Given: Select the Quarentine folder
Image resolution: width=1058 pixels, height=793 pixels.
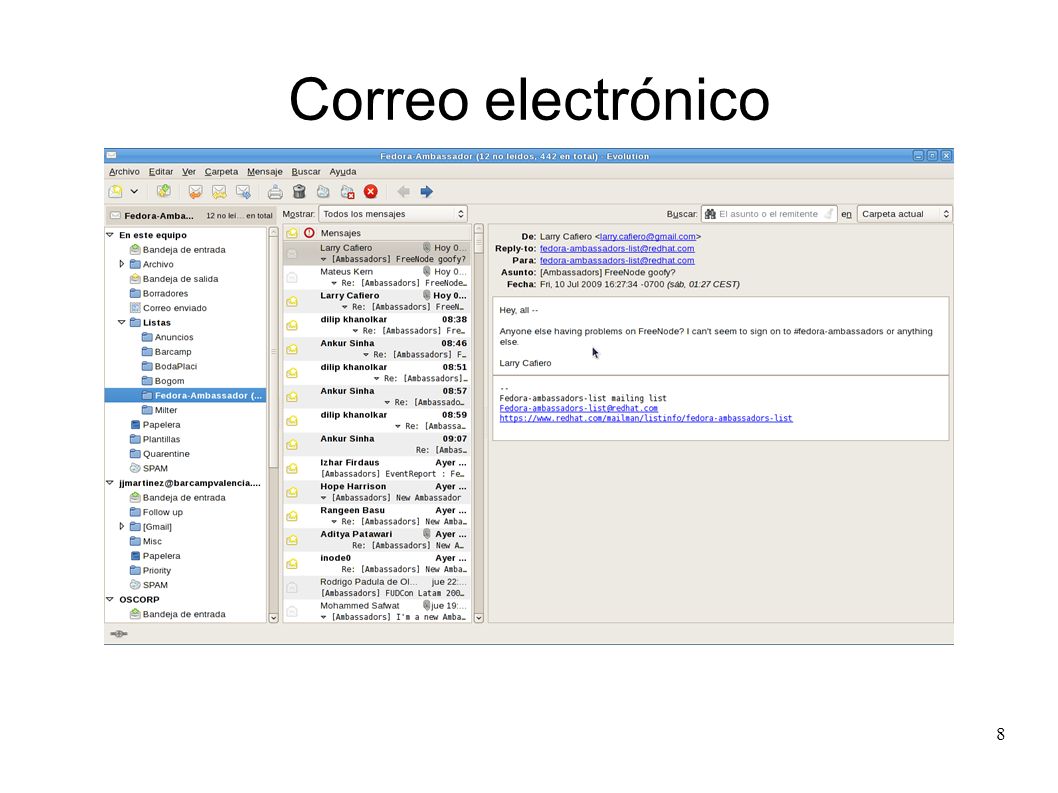Looking at the screenshot, I should (166, 454).
